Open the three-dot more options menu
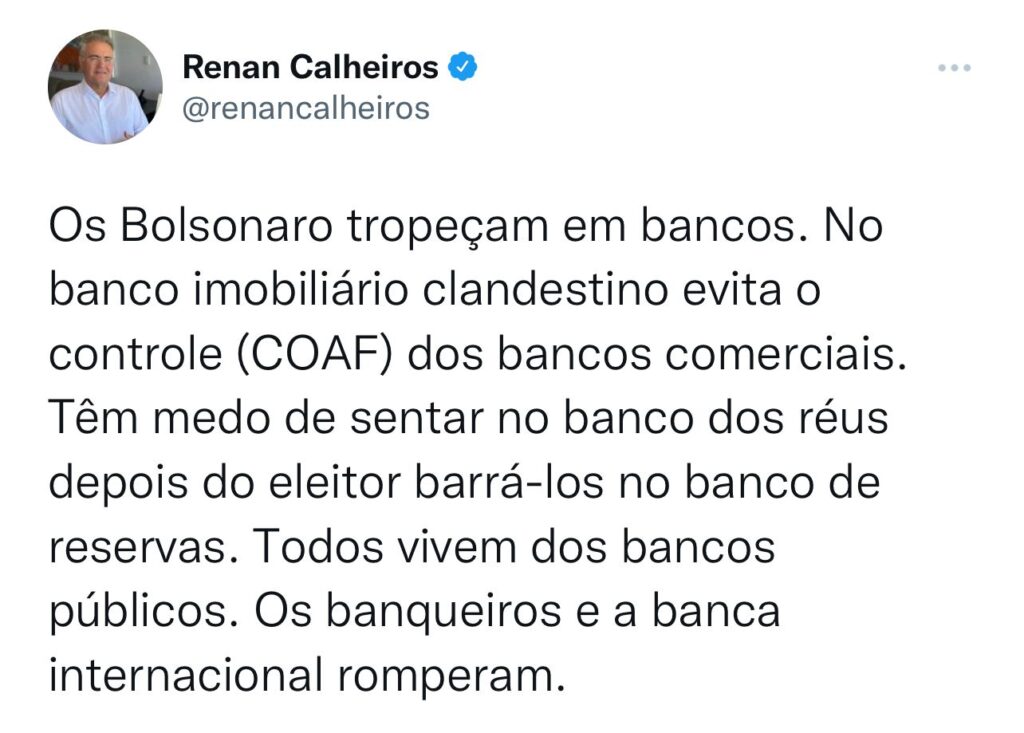Image resolution: width=1024 pixels, height=733 pixels. point(954,68)
